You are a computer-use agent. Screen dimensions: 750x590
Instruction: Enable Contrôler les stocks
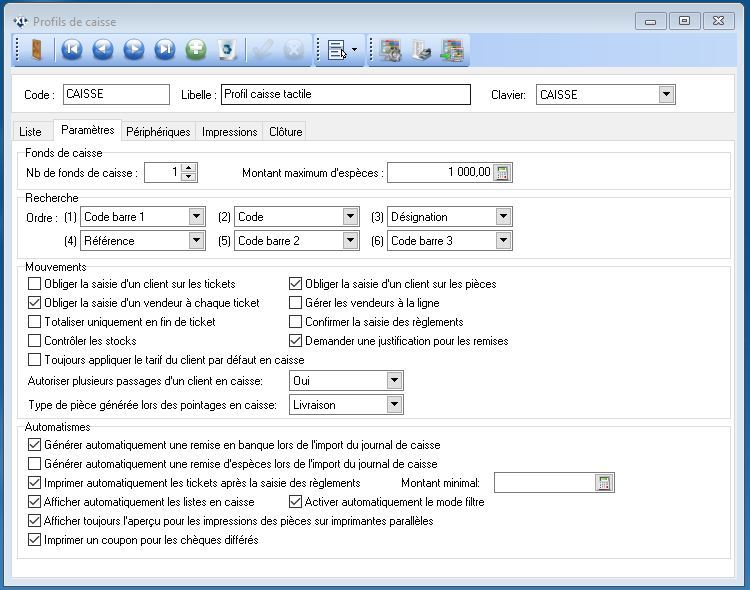(x=34, y=341)
